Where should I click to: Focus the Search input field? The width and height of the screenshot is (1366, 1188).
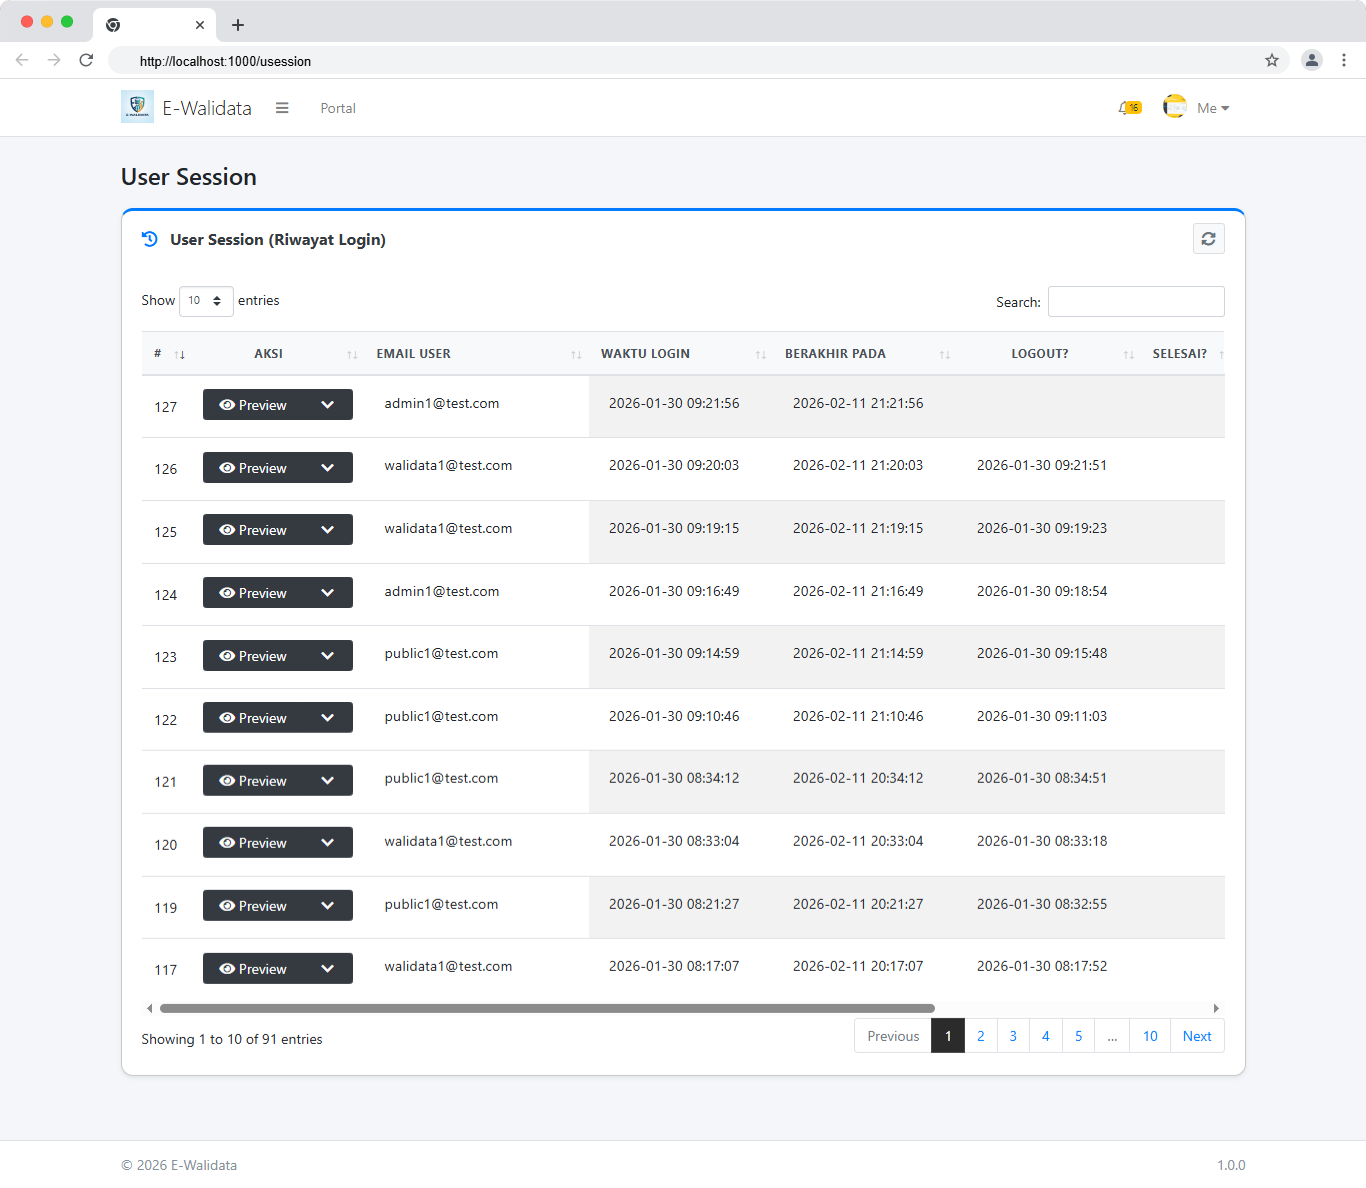point(1135,302)
